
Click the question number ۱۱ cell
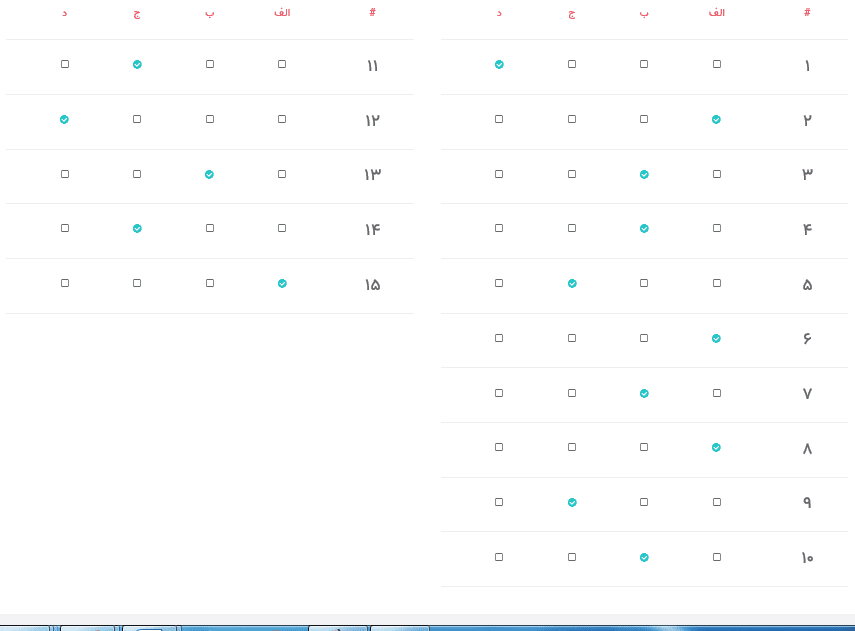[372, 66]
